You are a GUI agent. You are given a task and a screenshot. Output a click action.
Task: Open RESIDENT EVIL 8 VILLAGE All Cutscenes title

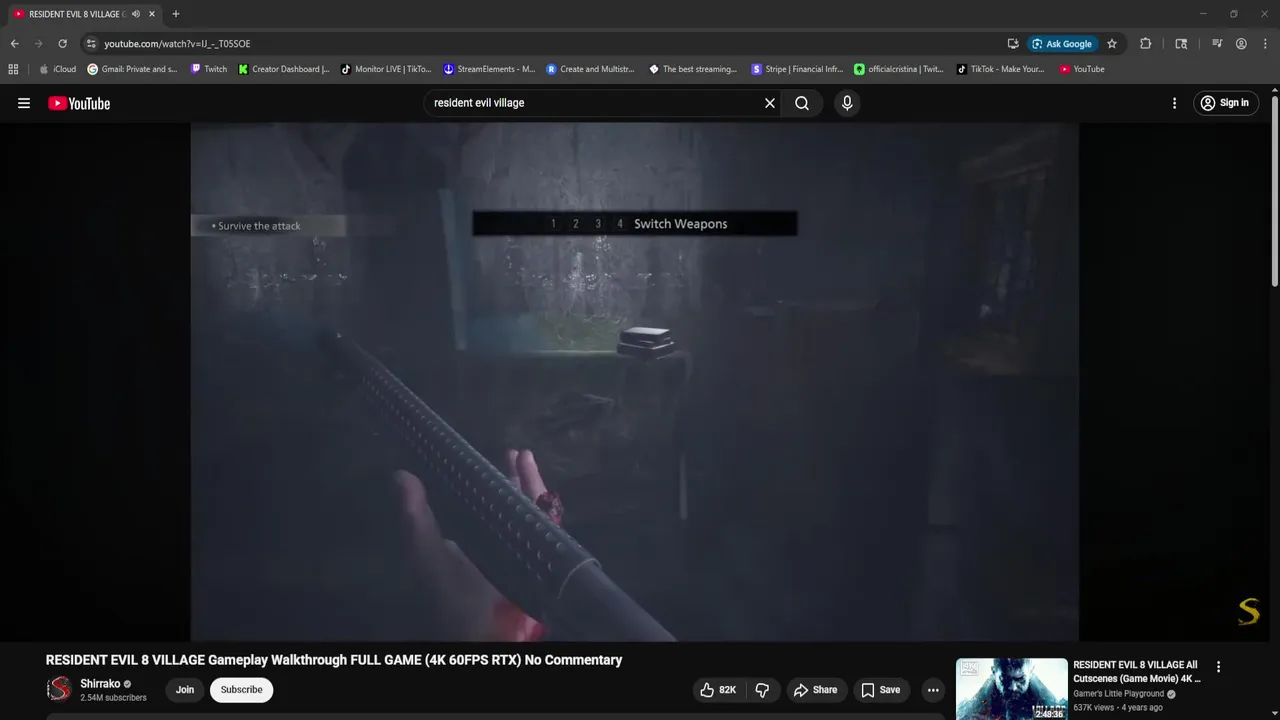(1137, 671)
